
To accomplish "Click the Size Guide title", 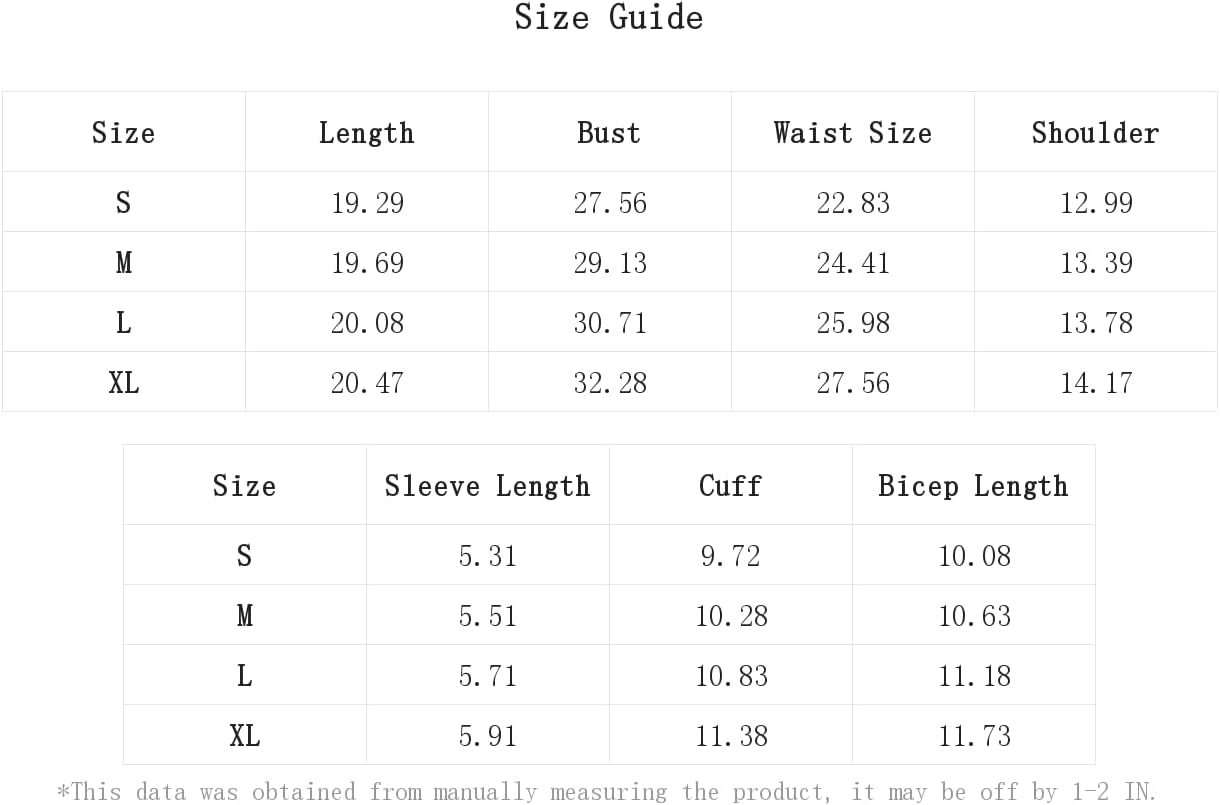I will point(609,17).
